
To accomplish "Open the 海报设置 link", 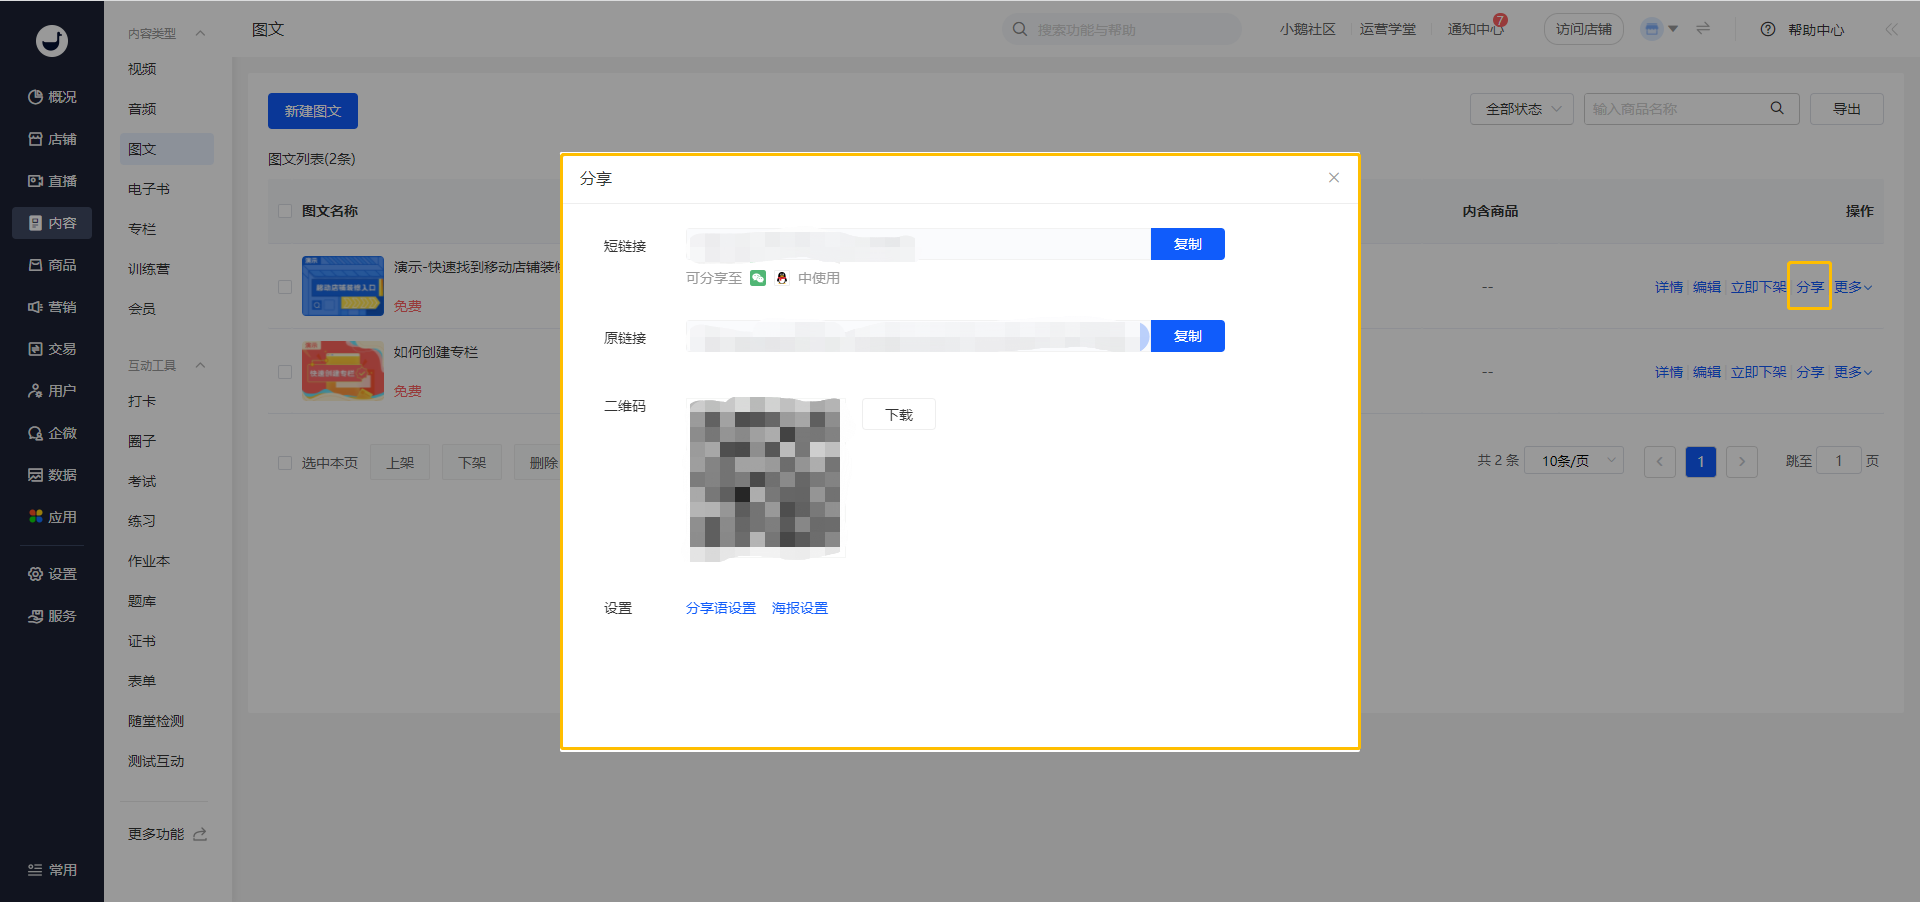I will [x=799, y=608].
